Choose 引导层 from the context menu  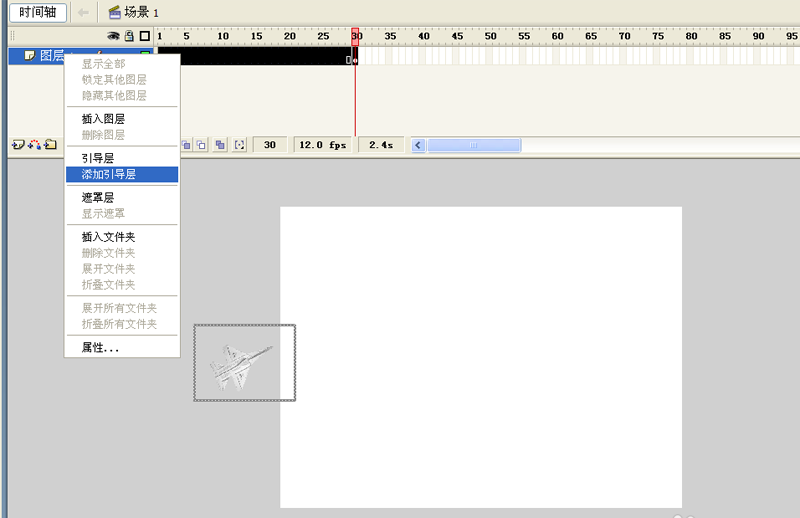[122, 158]
